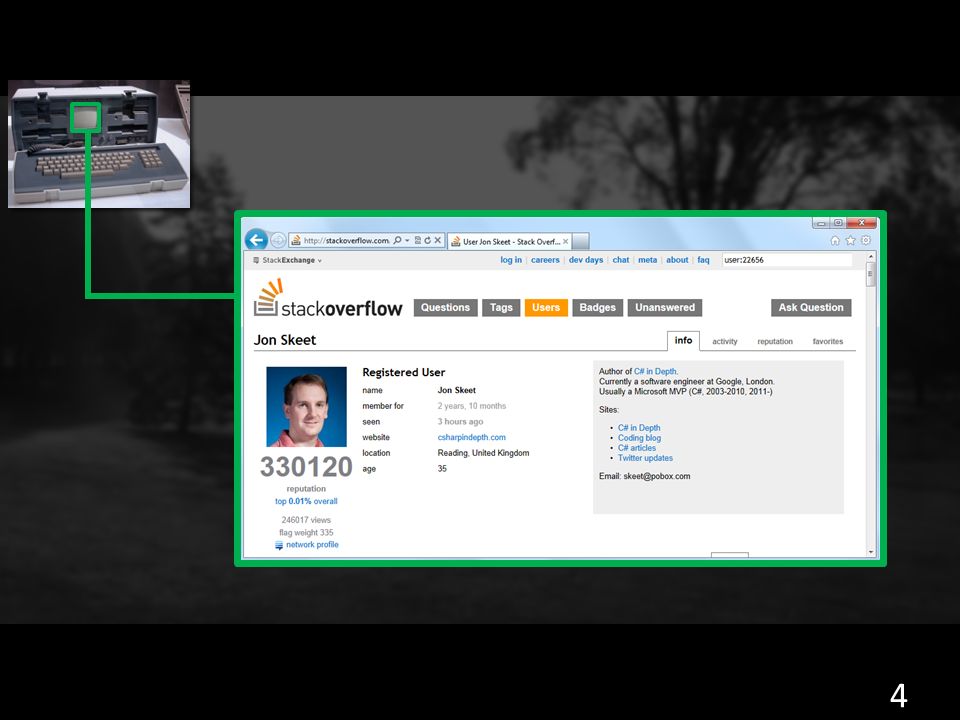This screenshot has width=960, height=720.
Task: Expand the StackExchange network dropdown
Action: coord(288,260)
